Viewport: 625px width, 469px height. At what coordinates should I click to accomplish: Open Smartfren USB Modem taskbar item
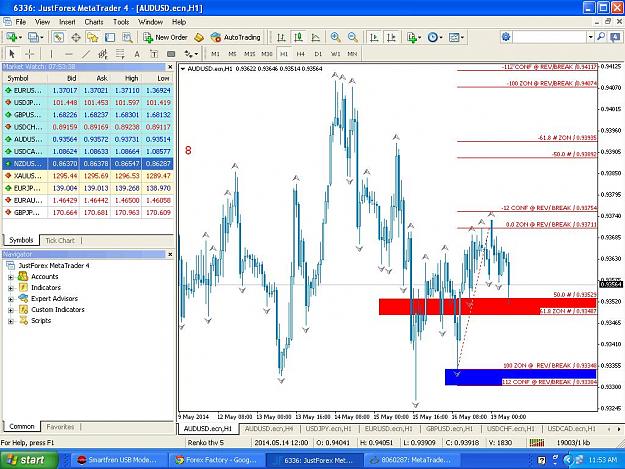pos(118,460)
